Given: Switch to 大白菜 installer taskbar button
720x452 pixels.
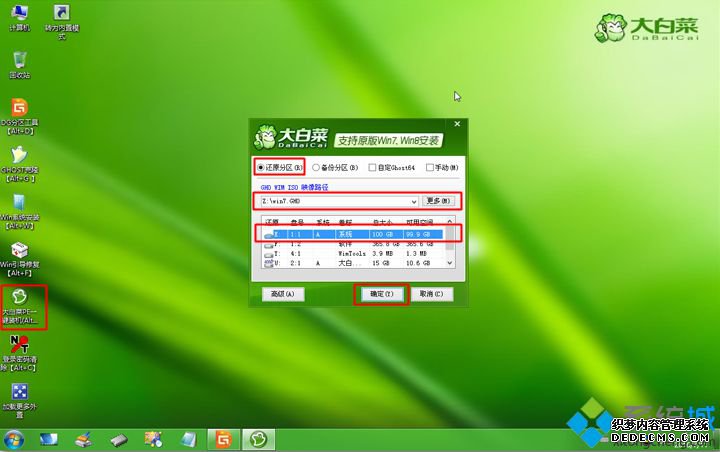Looking at the screenshot, I should 259,440.
